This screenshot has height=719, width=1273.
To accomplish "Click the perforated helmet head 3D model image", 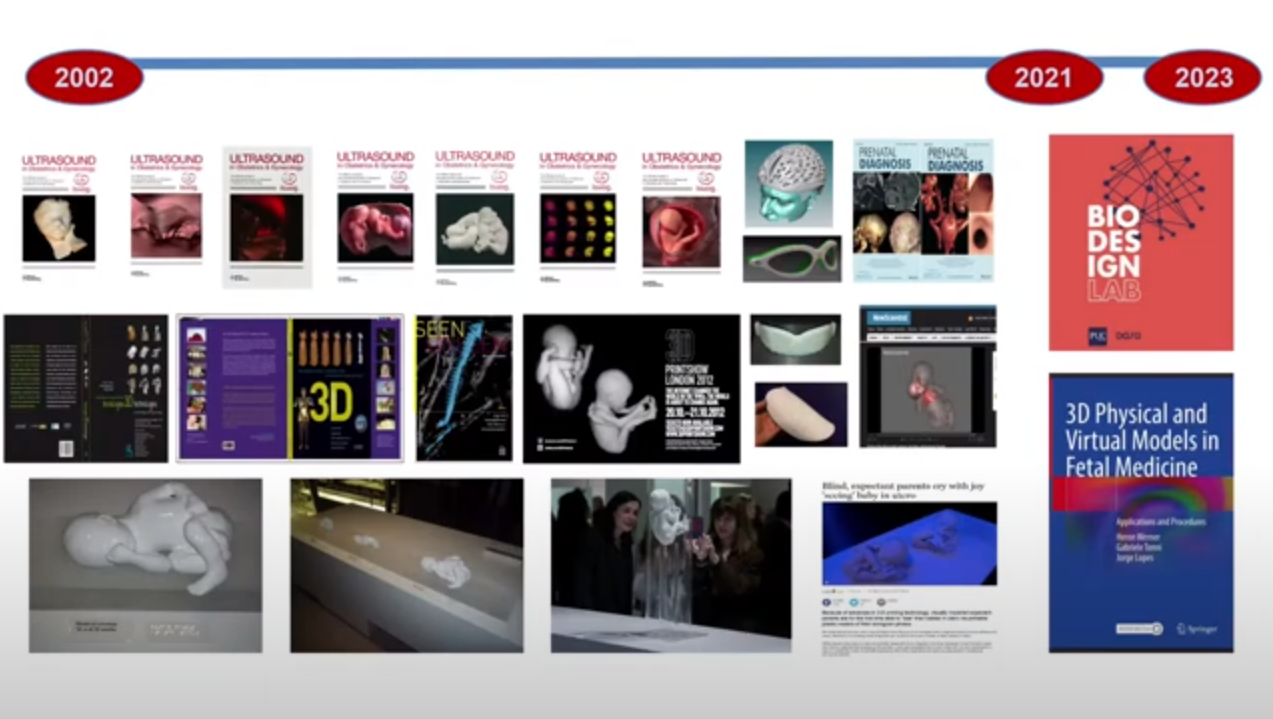I will click(789, 183).
